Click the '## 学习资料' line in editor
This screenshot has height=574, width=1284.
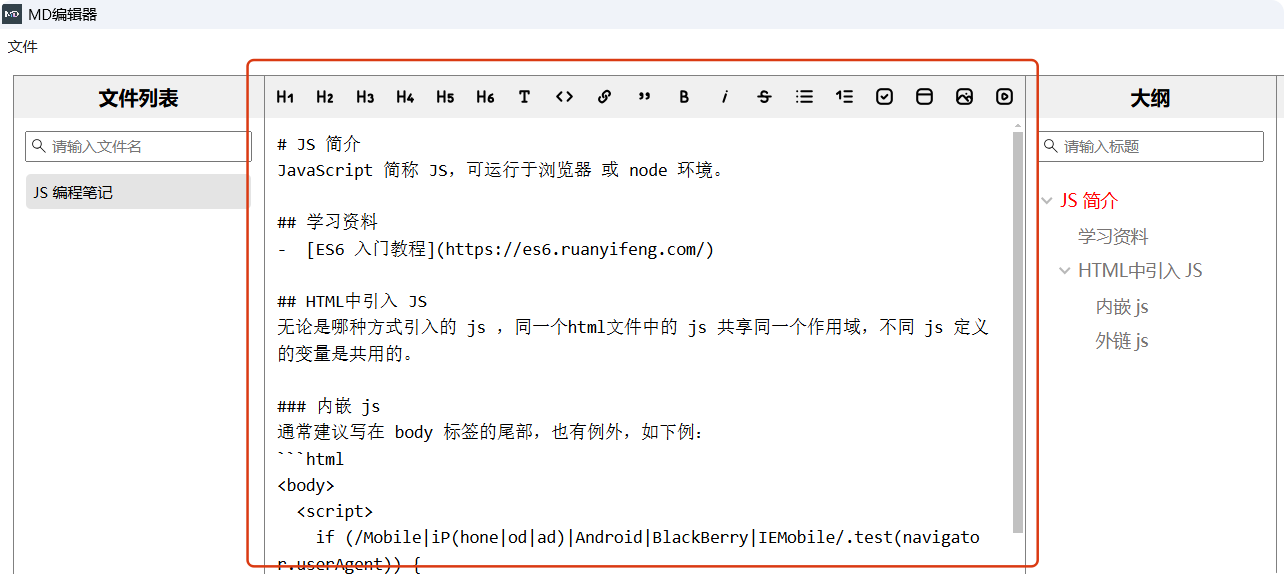point(328,222)
